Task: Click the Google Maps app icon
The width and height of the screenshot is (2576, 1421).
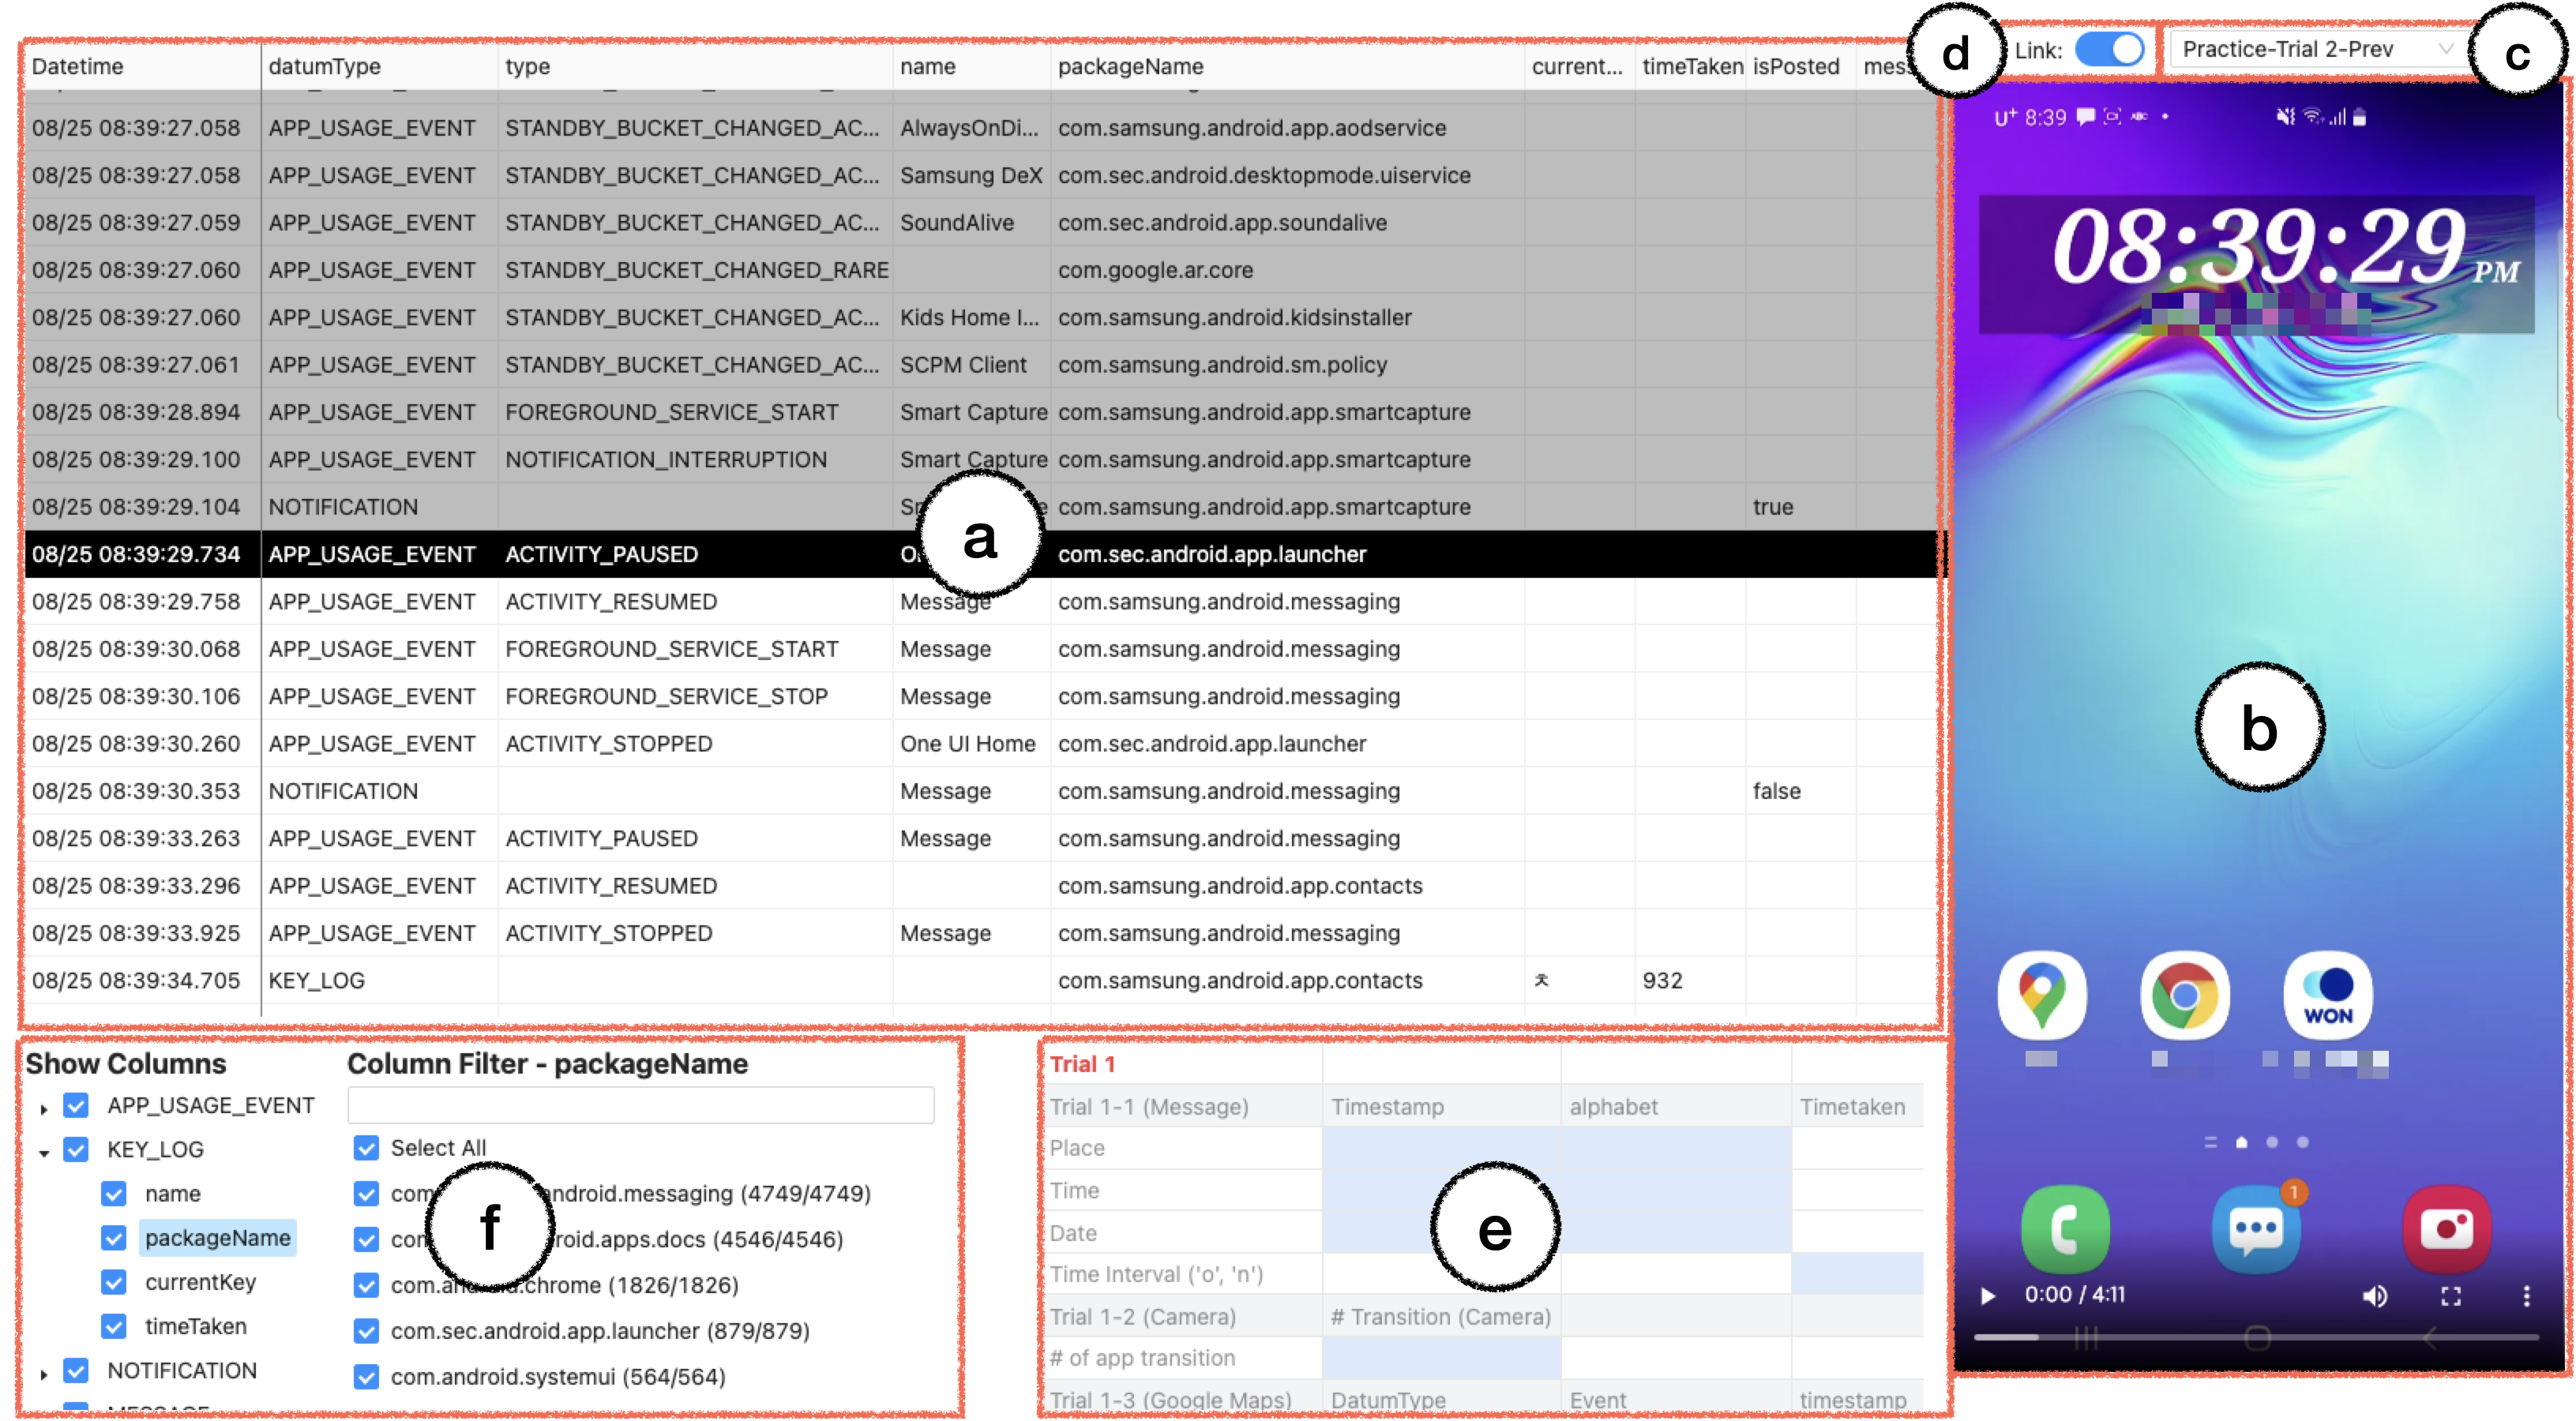Action: 2041,995
